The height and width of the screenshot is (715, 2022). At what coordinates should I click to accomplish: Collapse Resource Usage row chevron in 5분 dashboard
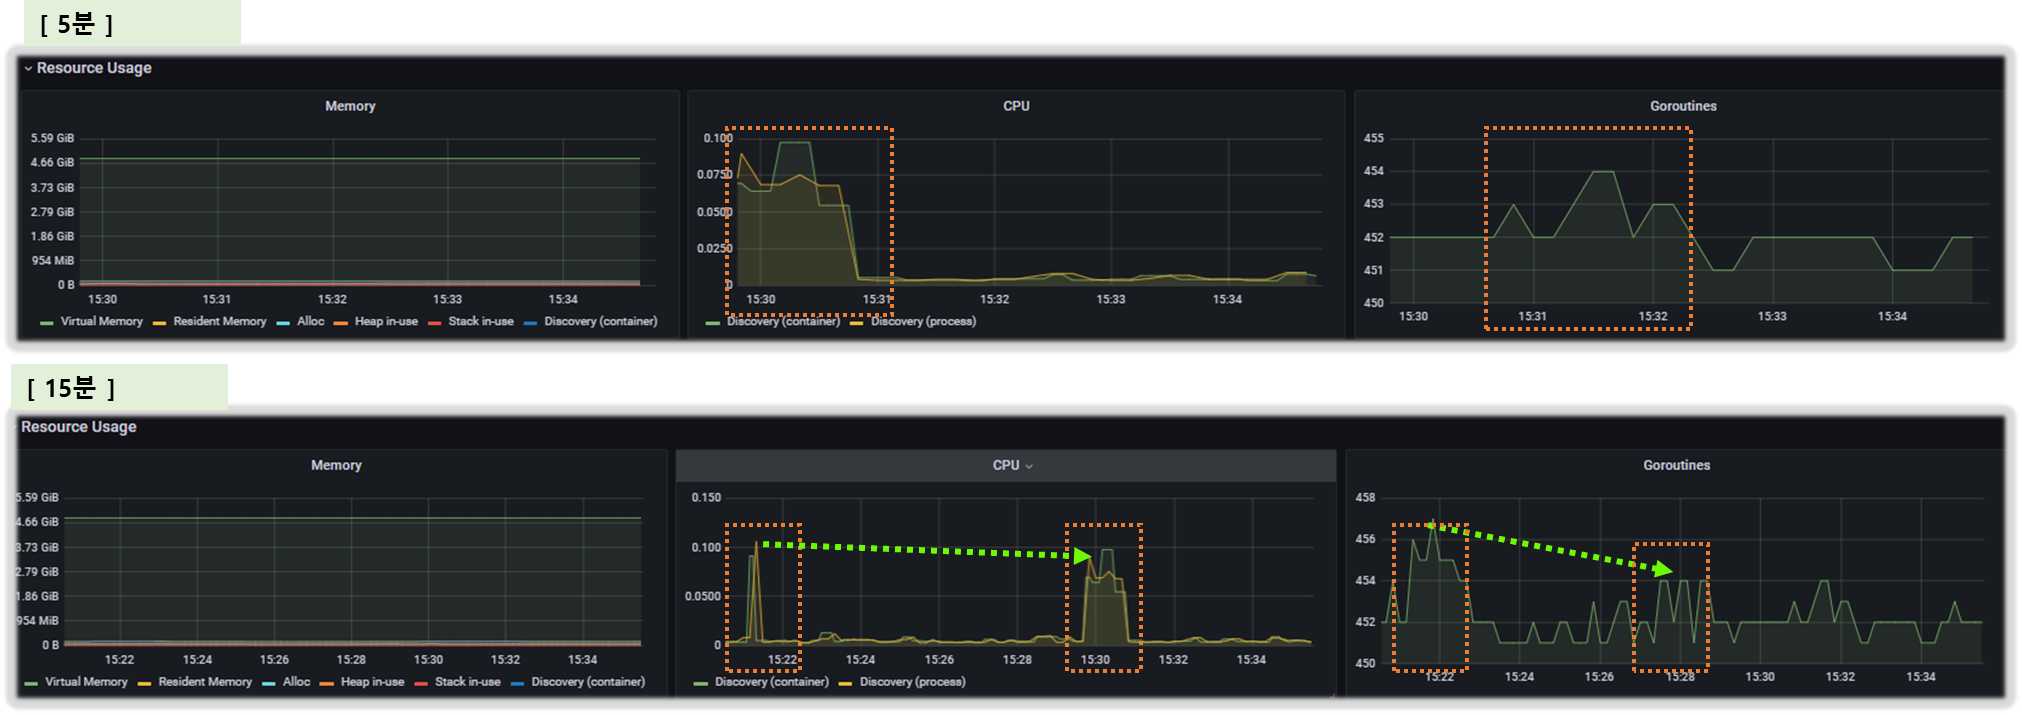[x=28, y=69]
